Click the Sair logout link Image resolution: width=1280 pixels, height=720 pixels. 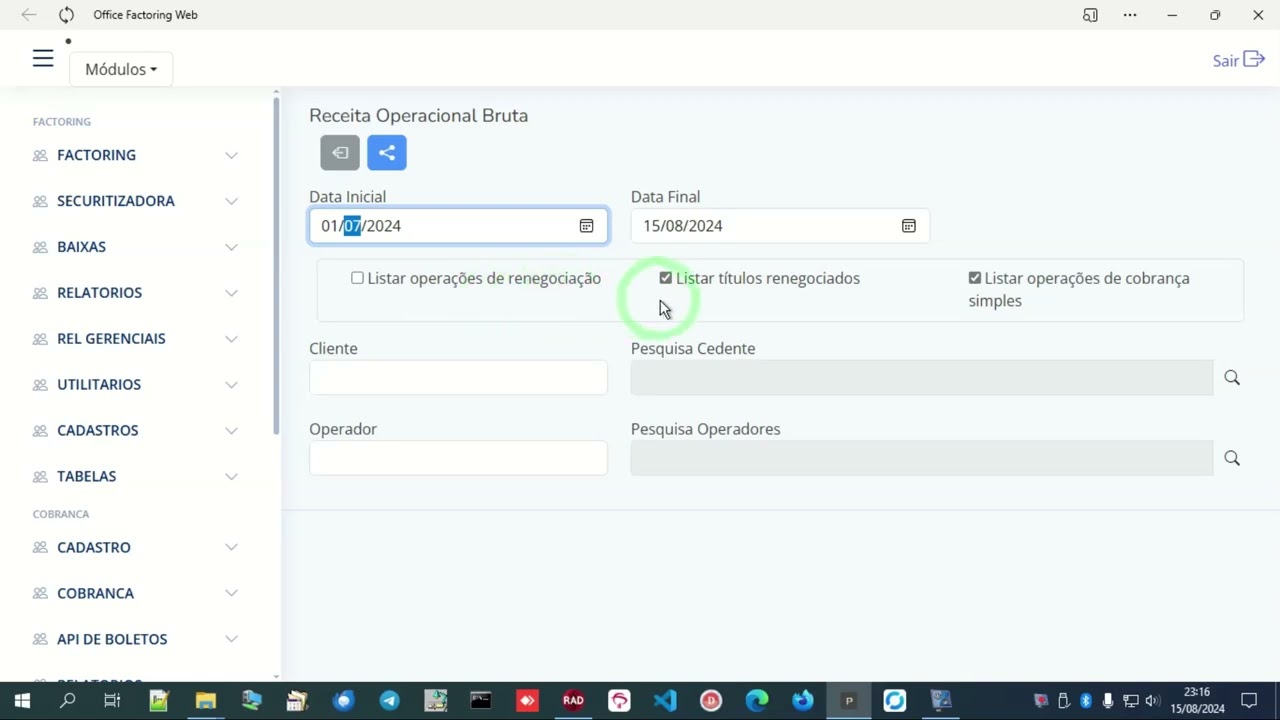click(x=1239, y=61)
